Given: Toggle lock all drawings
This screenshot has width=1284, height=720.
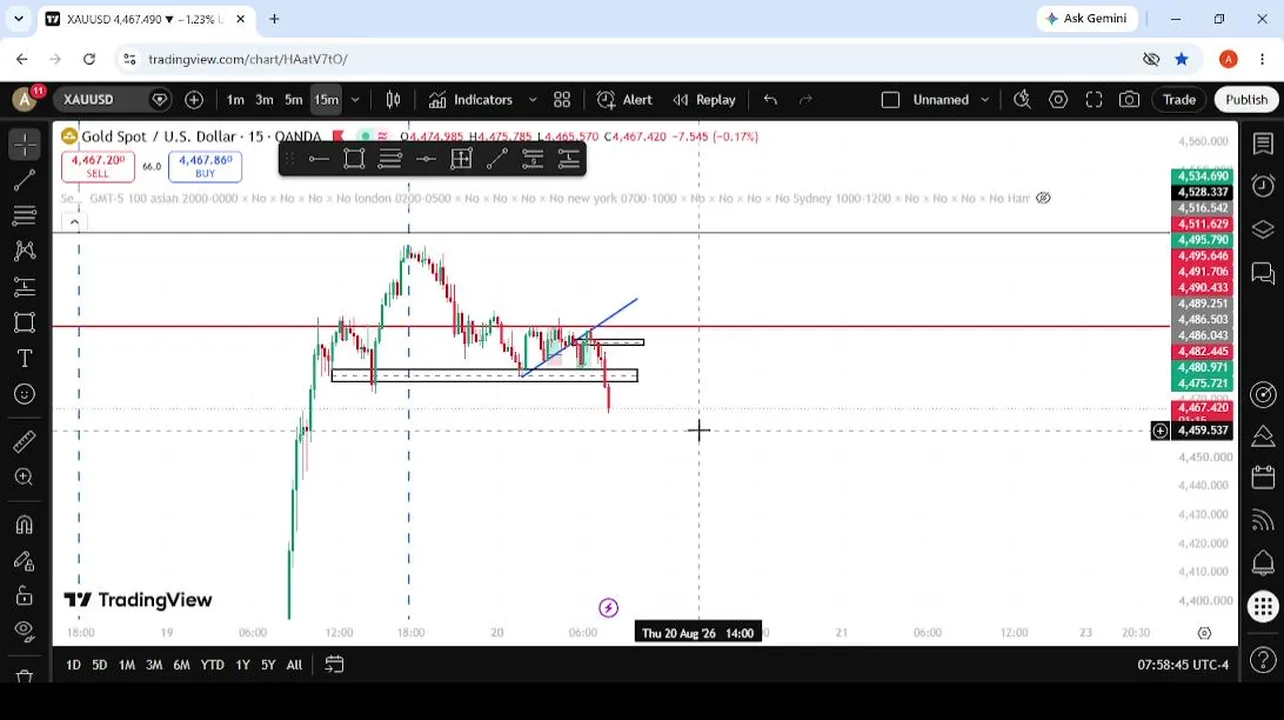Looking at the screenshot, I should tap(25, 596).
